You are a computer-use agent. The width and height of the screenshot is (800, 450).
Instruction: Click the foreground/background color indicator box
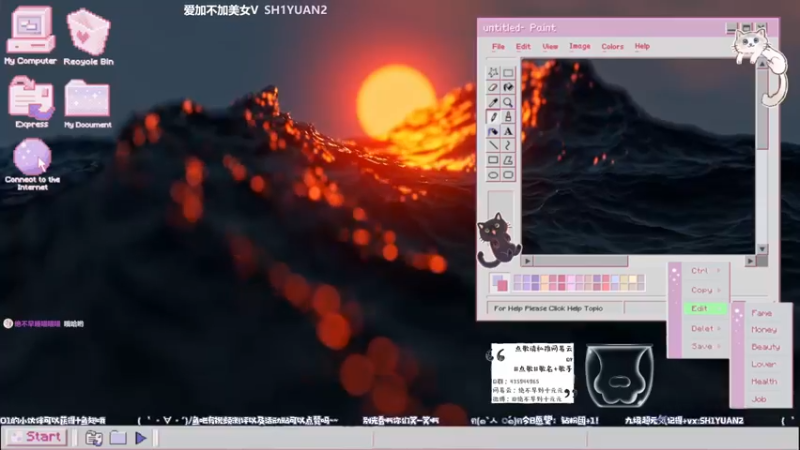(x=499, y=283)
